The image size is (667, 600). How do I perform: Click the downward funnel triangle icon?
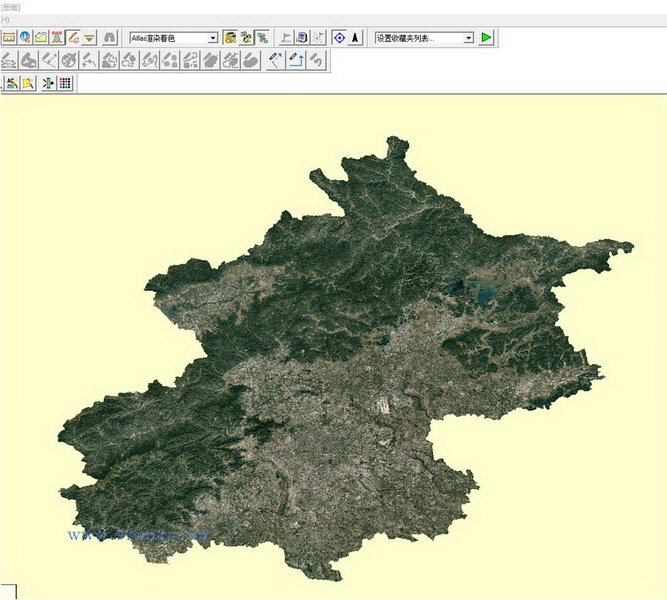pos(89,38)
